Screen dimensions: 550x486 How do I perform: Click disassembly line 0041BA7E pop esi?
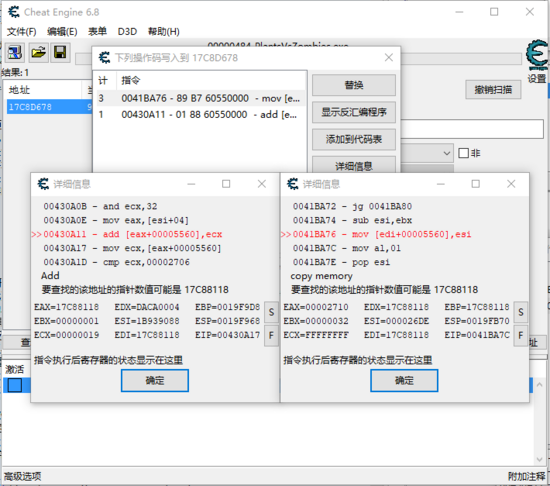pos(341,262)
